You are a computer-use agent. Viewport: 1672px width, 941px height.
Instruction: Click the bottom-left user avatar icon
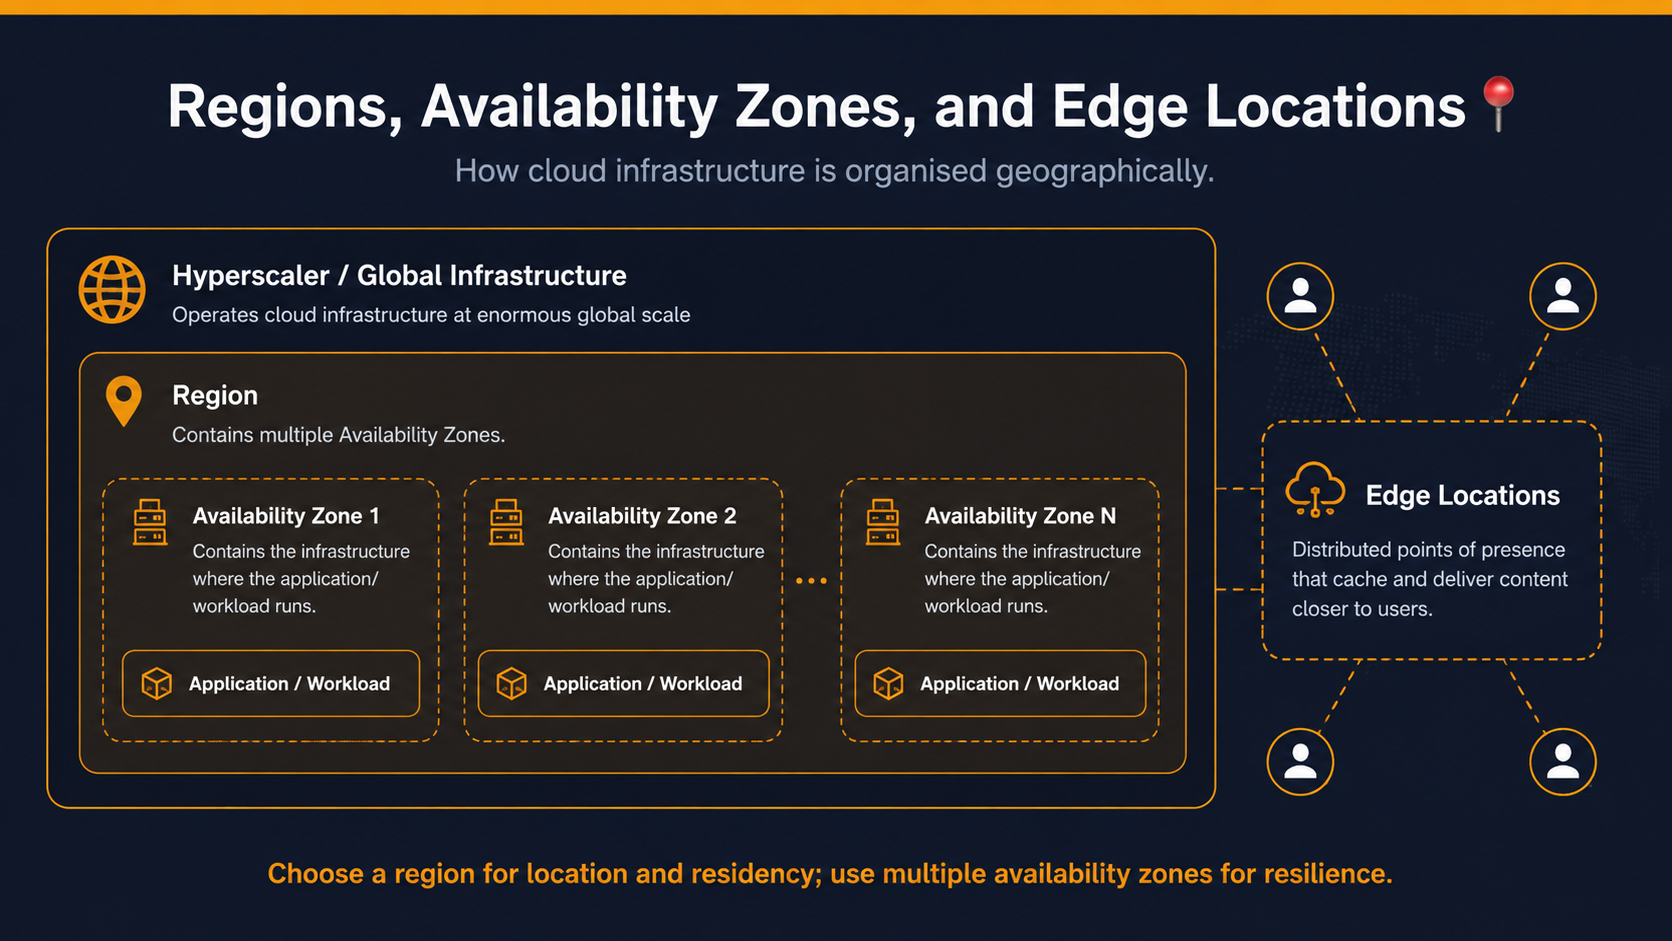coord(1300,762)
